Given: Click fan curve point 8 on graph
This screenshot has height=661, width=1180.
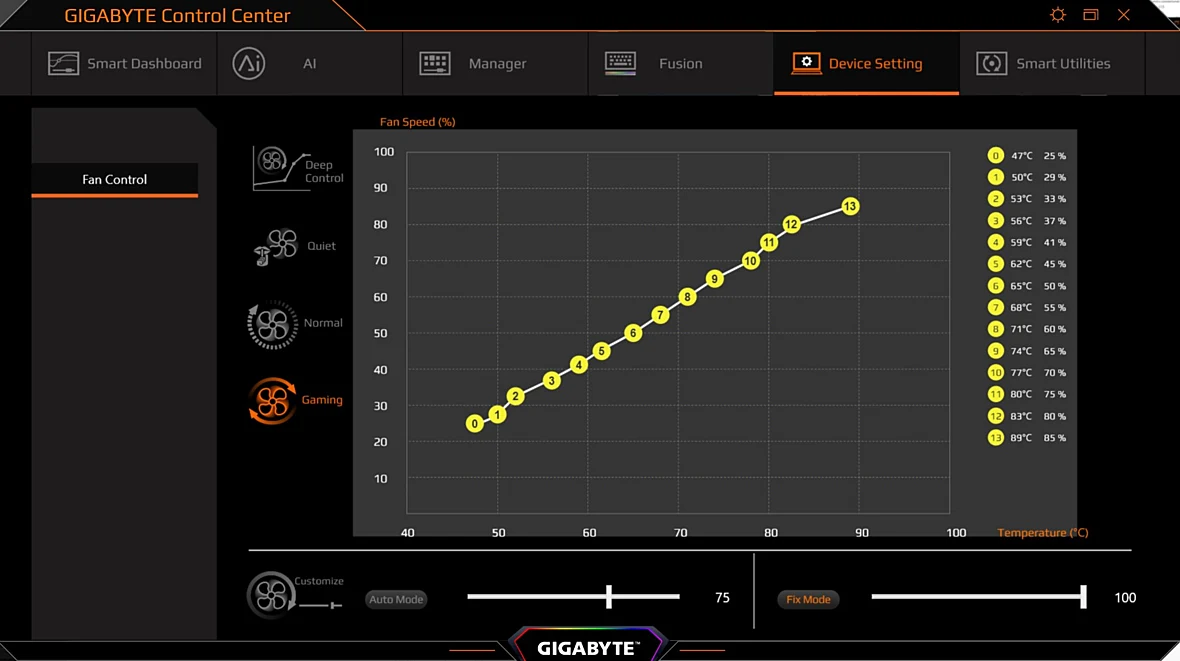Looking at the screenshot, I should pyautogui.click(x=687, y=297).
